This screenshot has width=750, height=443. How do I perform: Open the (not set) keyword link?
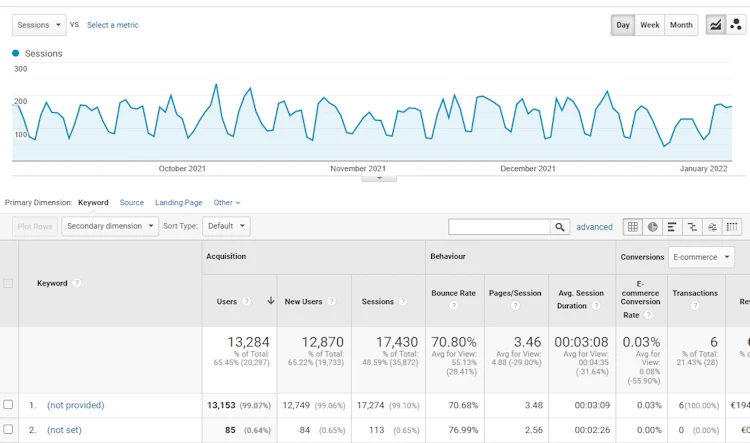pos(64,430)
